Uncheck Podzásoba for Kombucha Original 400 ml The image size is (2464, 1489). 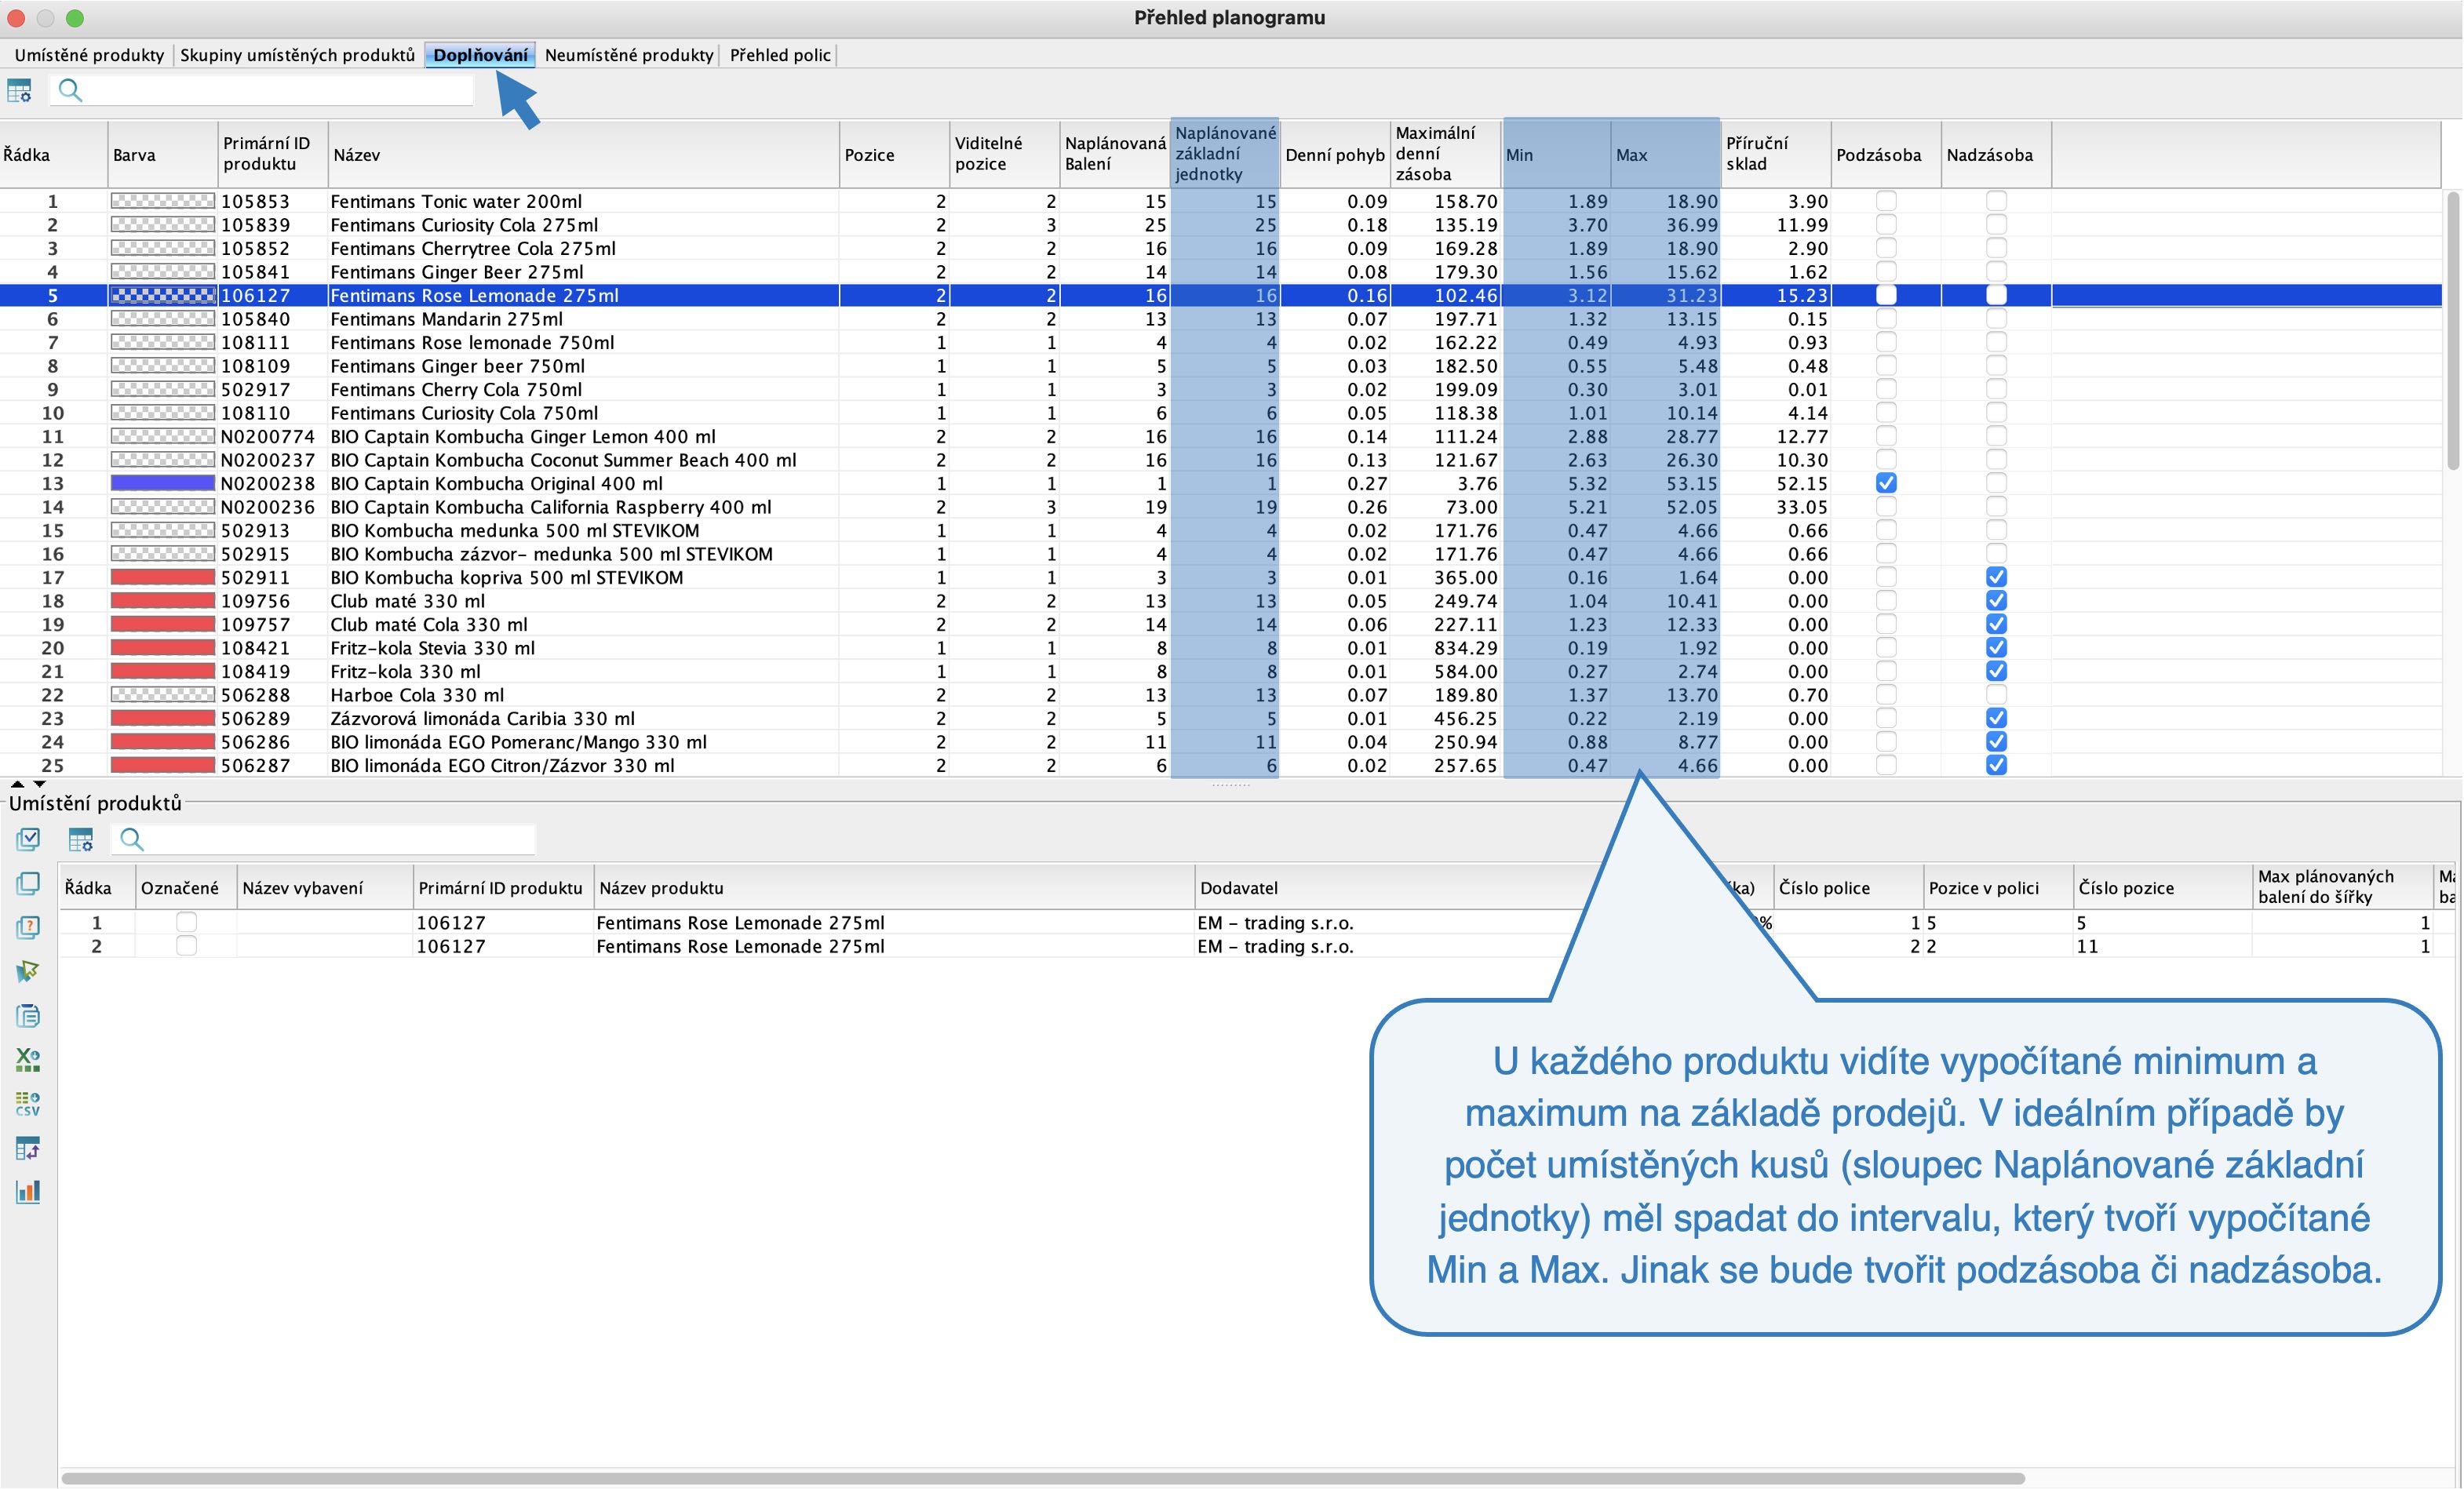(x=1886, y=483)
